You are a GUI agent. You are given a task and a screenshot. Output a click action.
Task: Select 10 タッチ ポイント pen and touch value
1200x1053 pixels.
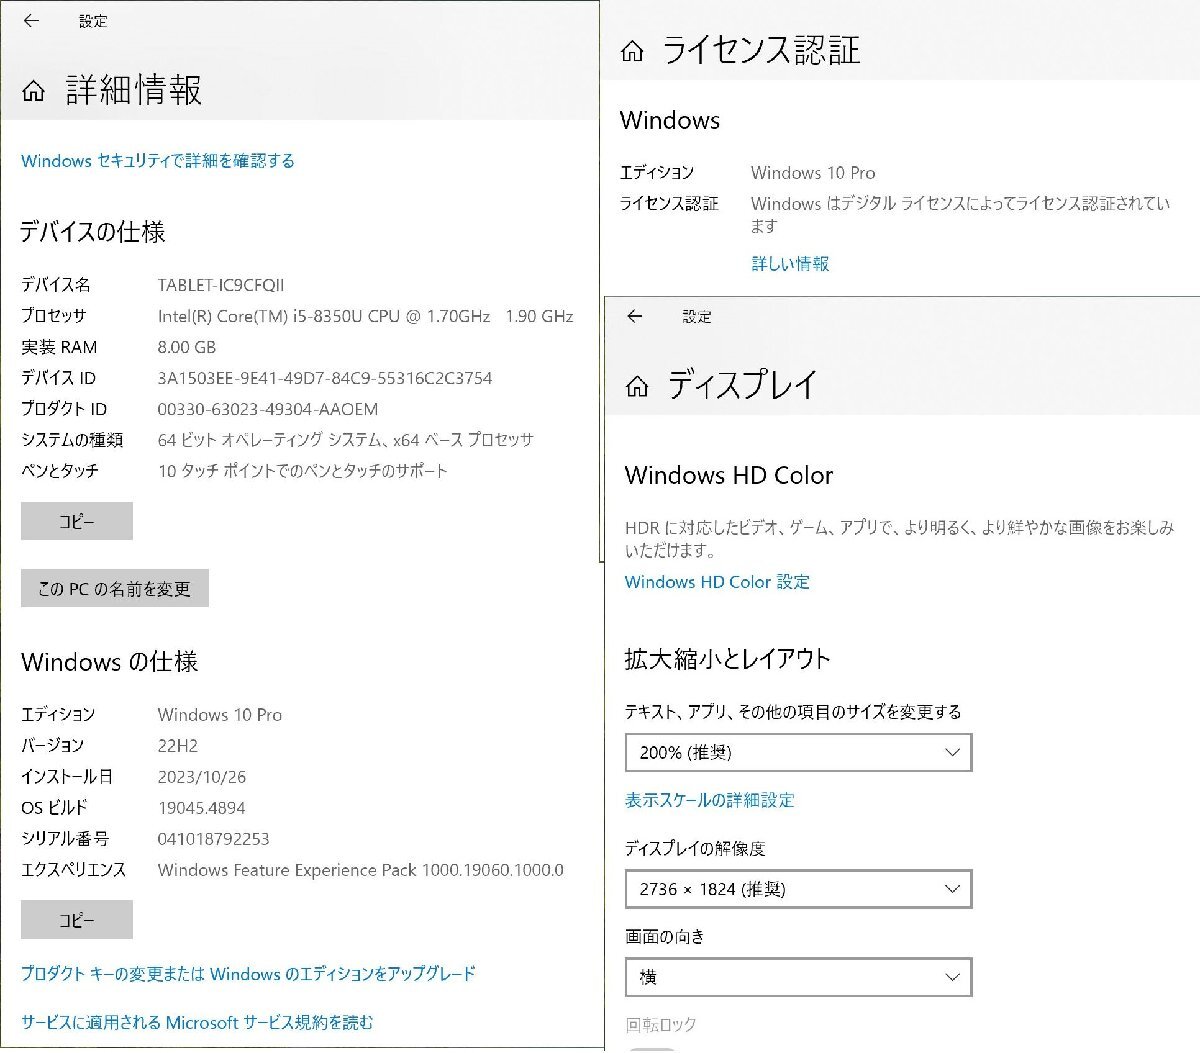(x=303, y=471)
